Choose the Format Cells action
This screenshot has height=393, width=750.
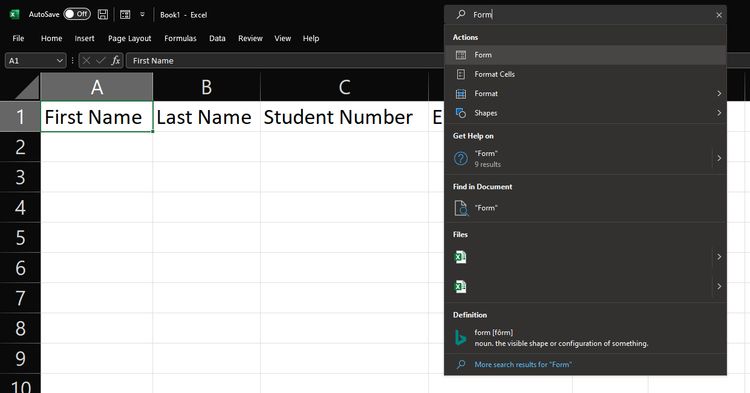585,74
